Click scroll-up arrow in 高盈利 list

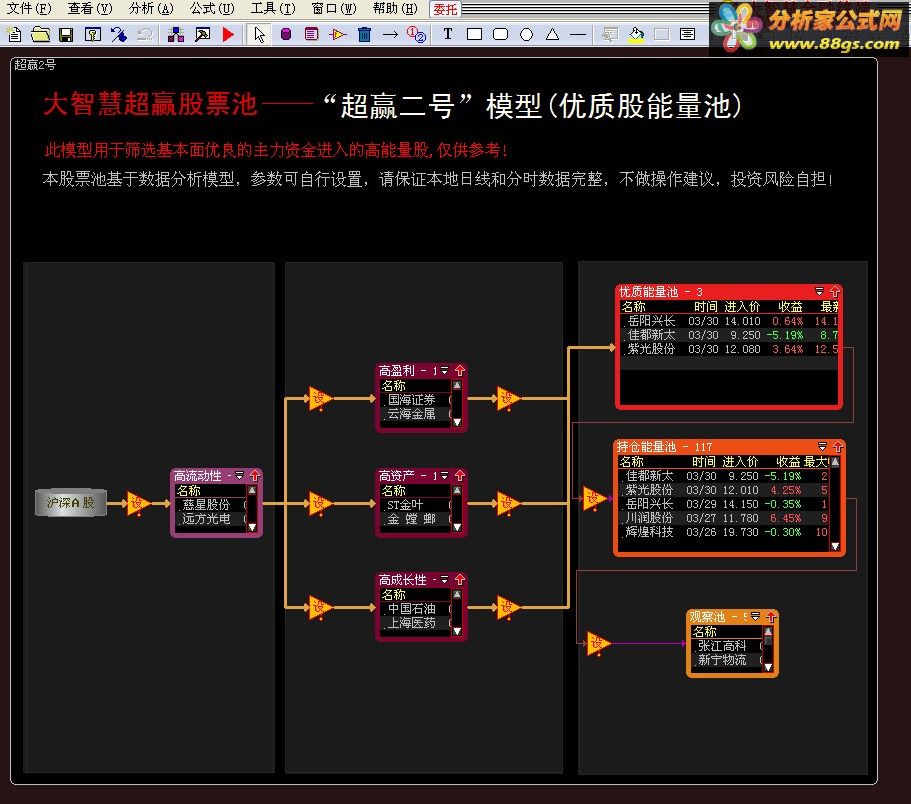(x=457, y=385)
